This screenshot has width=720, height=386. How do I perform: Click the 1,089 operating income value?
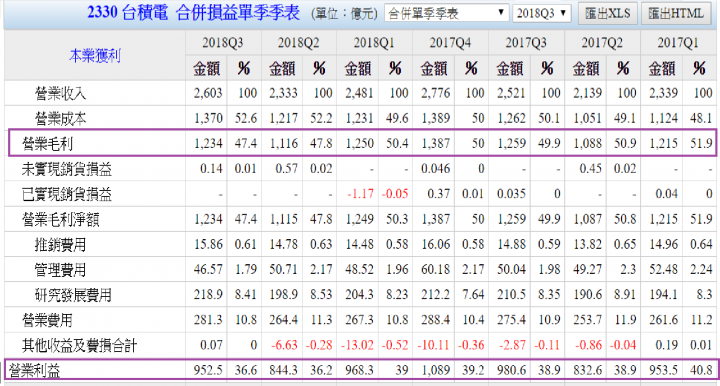pos(436,370)
